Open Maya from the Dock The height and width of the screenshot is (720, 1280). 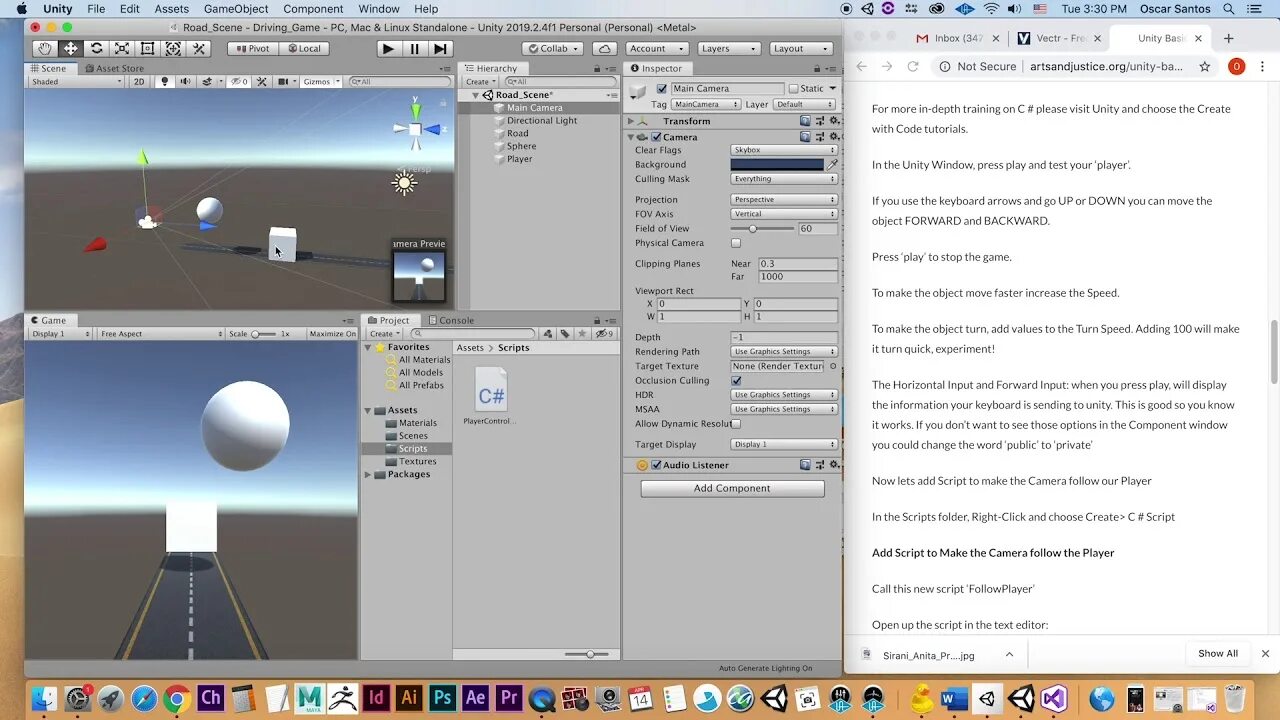pos(309,698)
